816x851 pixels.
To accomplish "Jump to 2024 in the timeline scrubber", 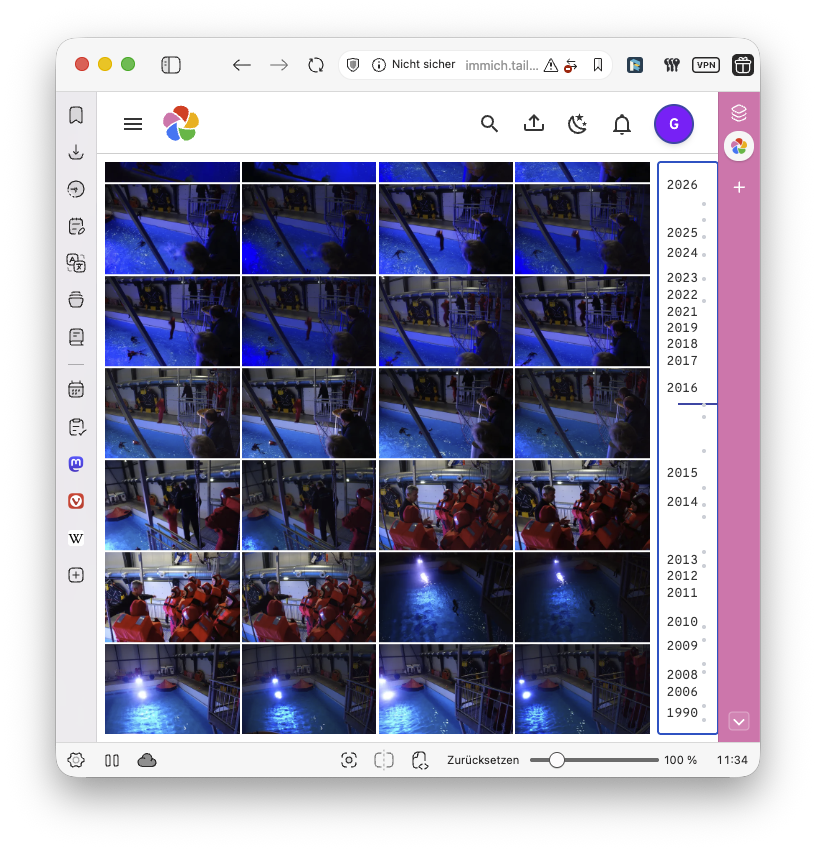I will (682, 253).
